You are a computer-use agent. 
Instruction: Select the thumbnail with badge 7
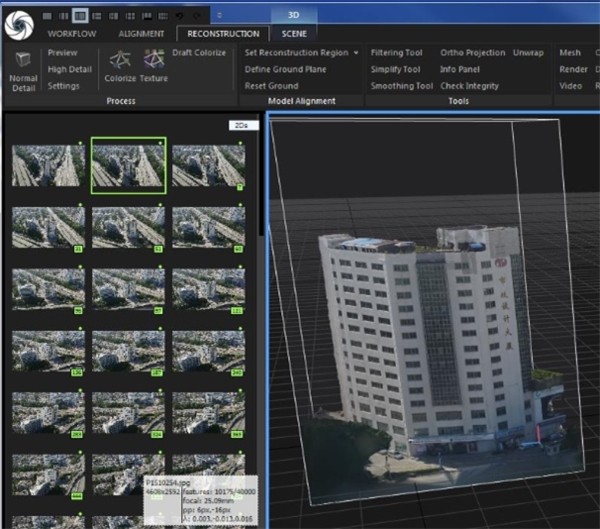point(209,165)
